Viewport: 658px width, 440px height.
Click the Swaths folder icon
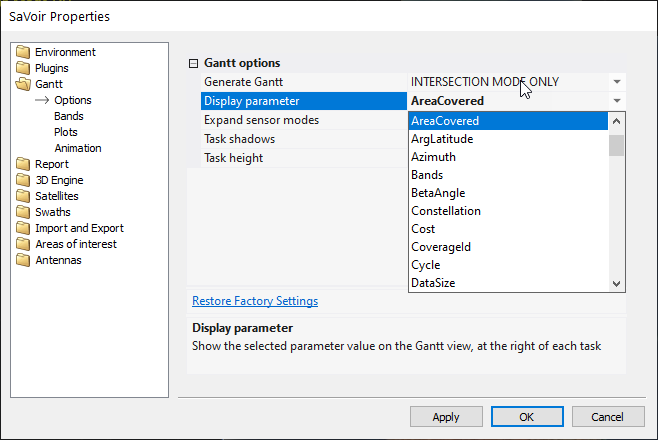[x=24, y=212]
